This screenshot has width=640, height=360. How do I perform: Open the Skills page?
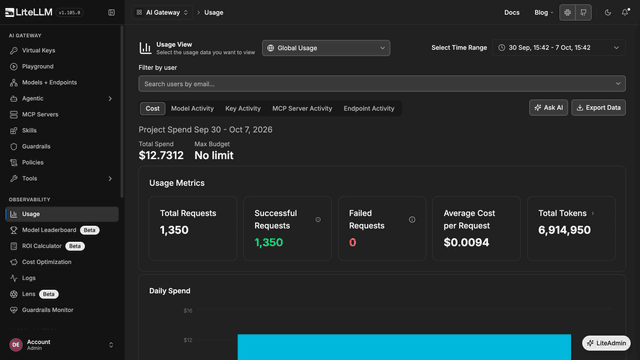tap(61, 131)
